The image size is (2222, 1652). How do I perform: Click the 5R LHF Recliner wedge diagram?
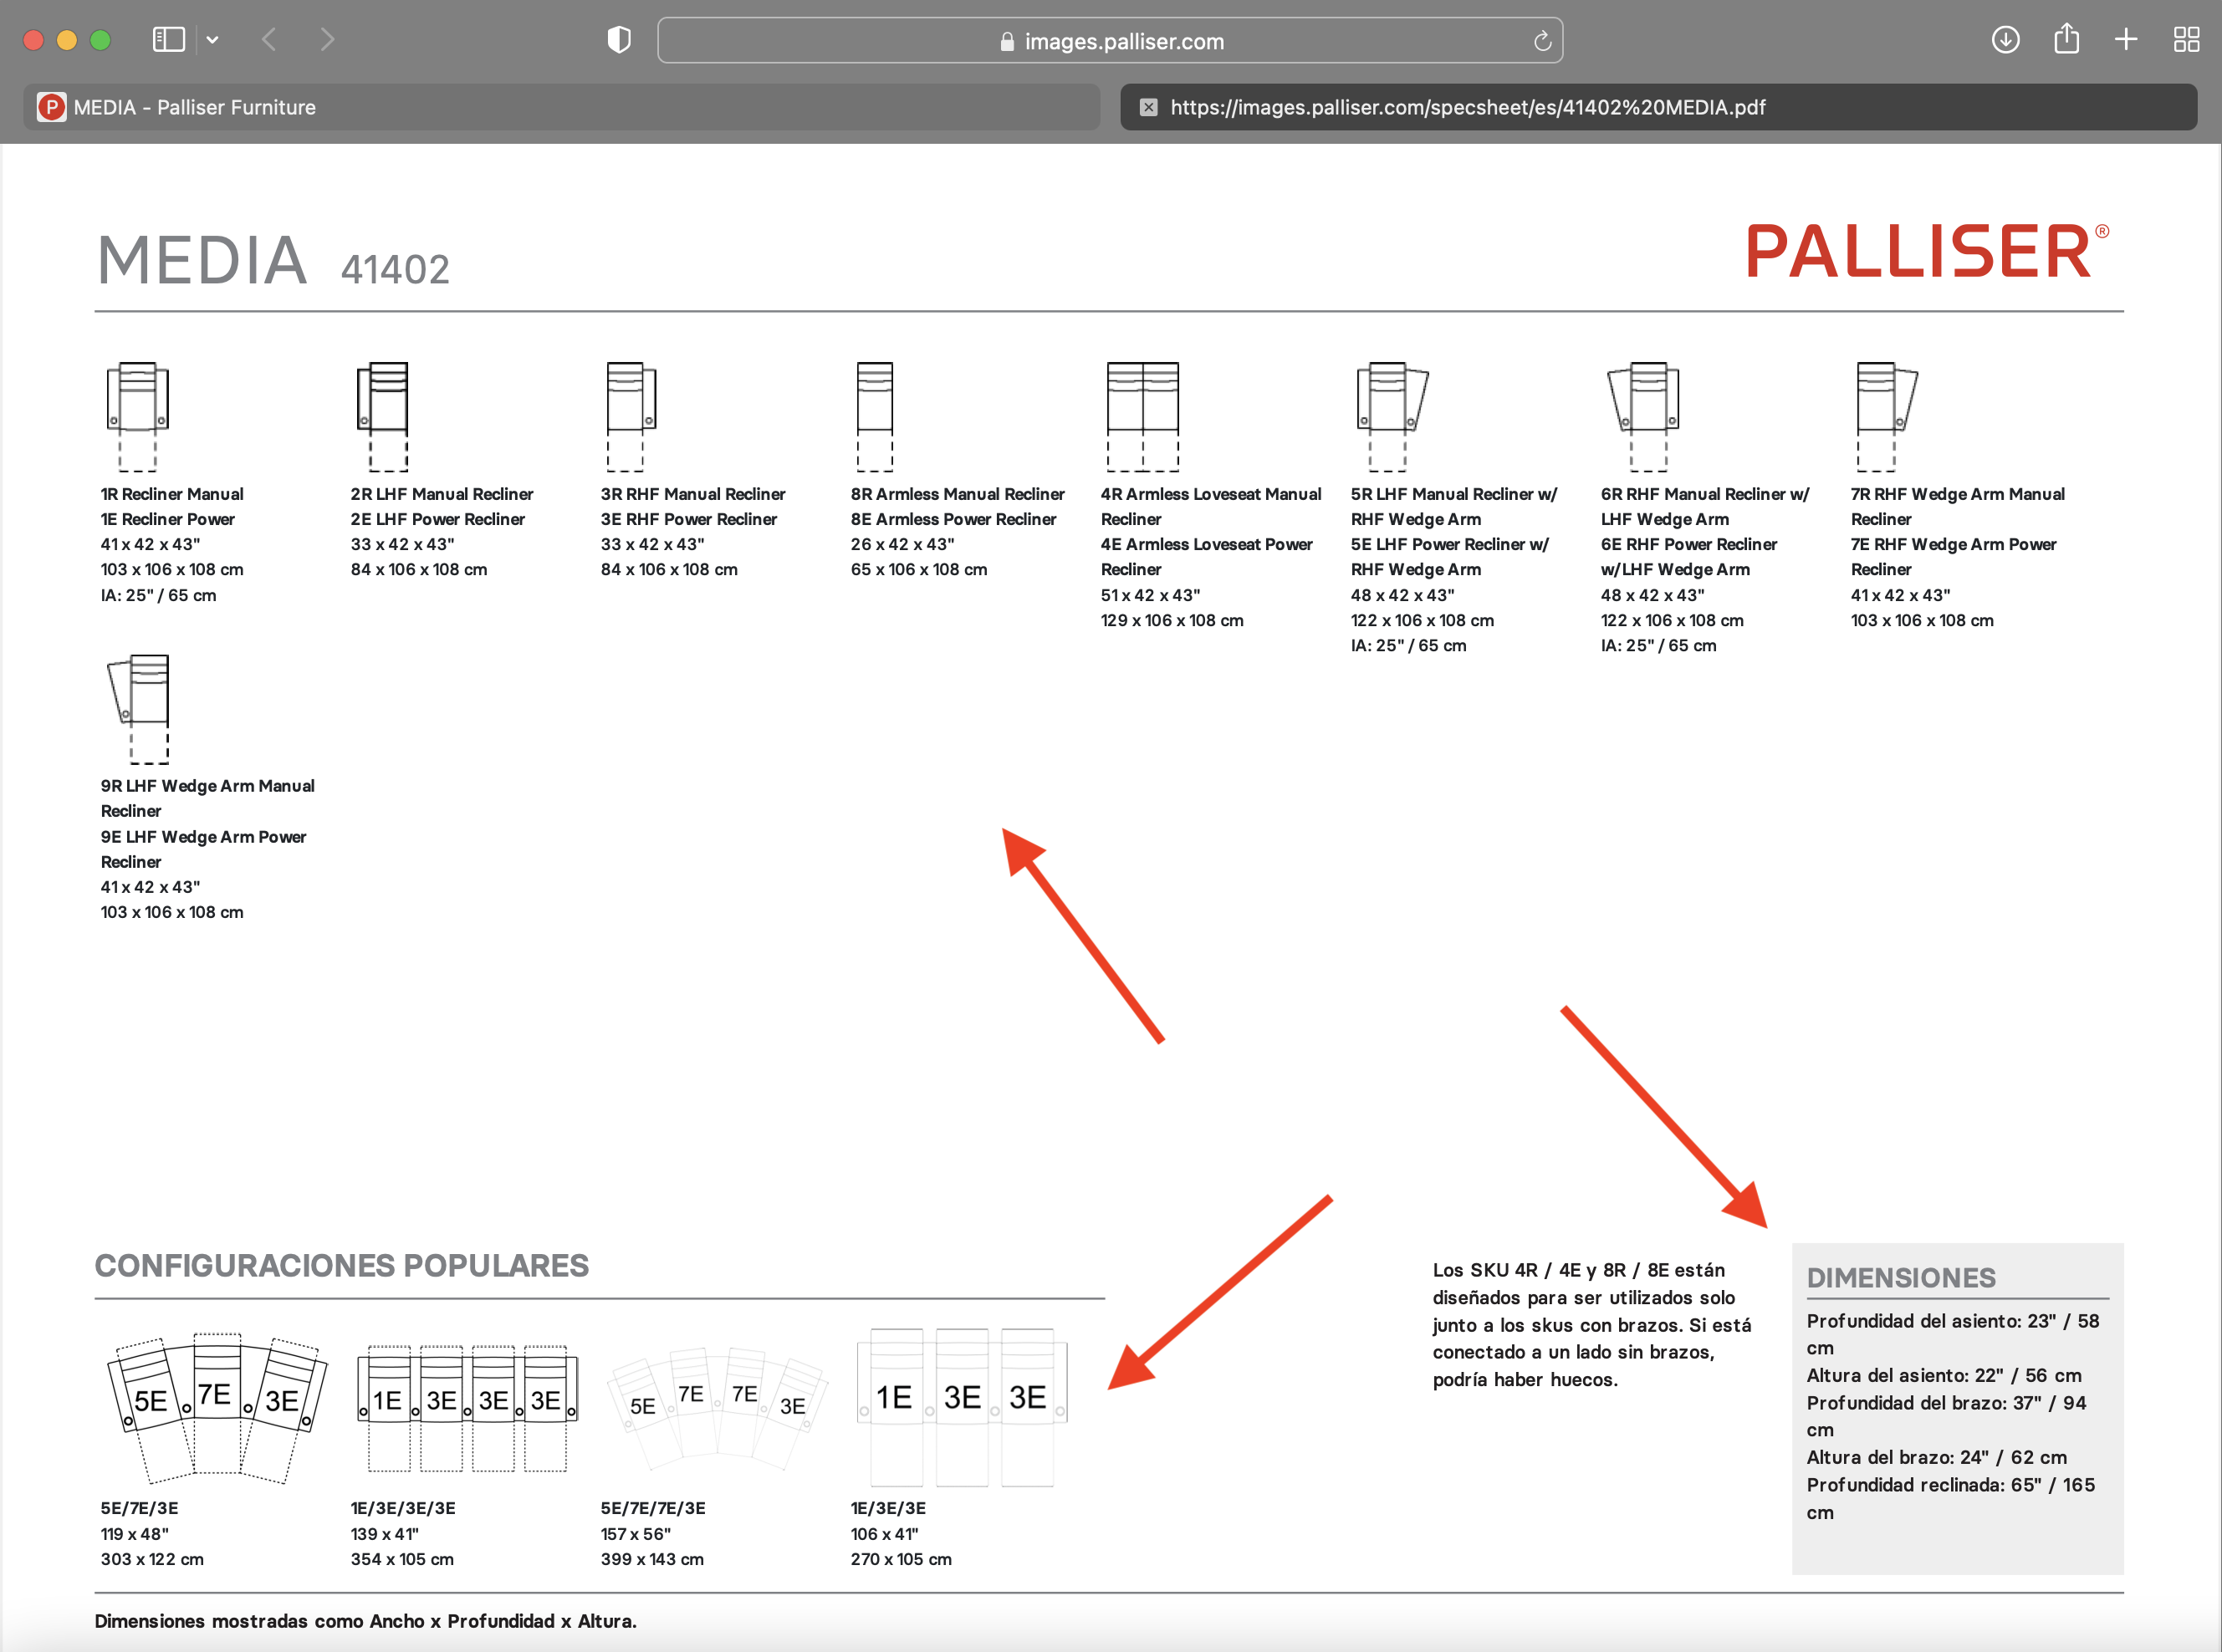(x=1392, y=416)
